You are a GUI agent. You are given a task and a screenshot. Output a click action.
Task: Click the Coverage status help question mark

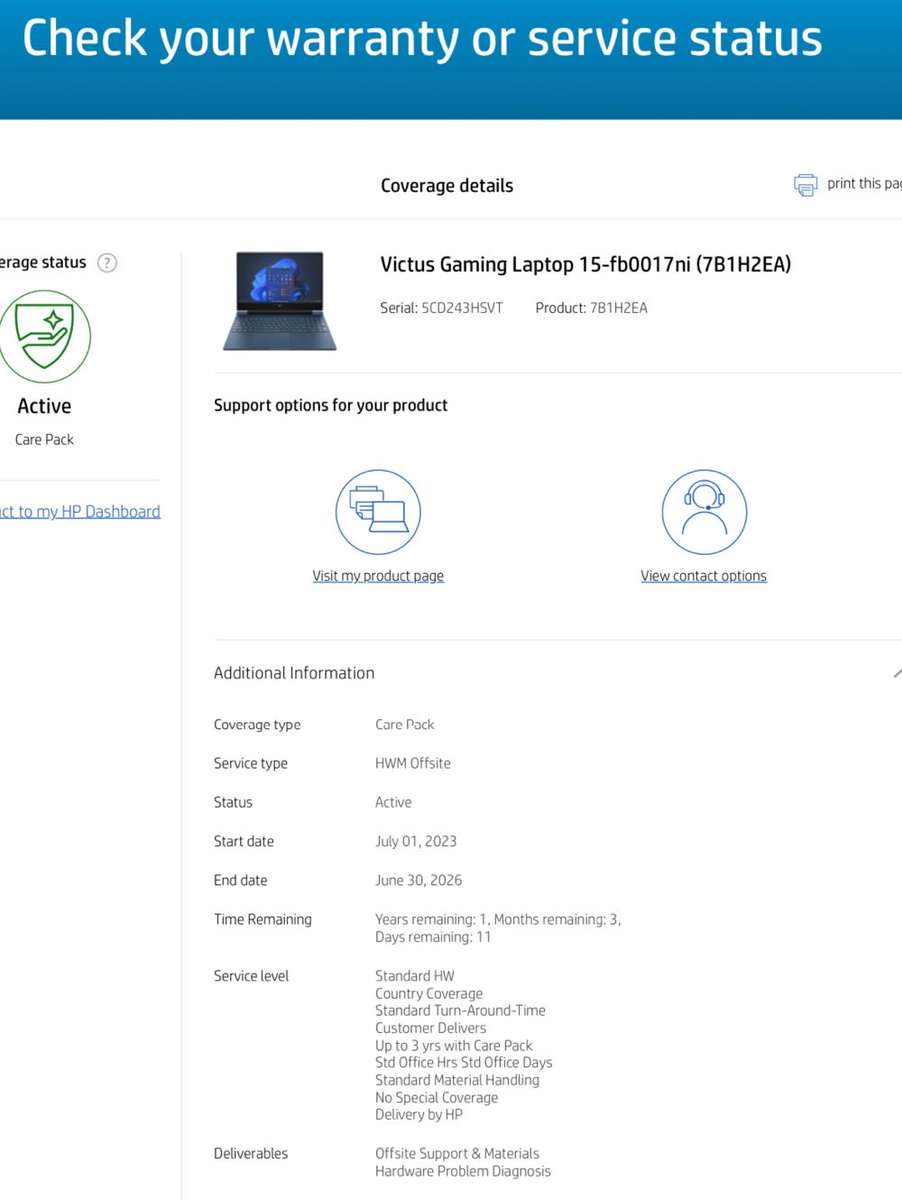coord(107,263)
